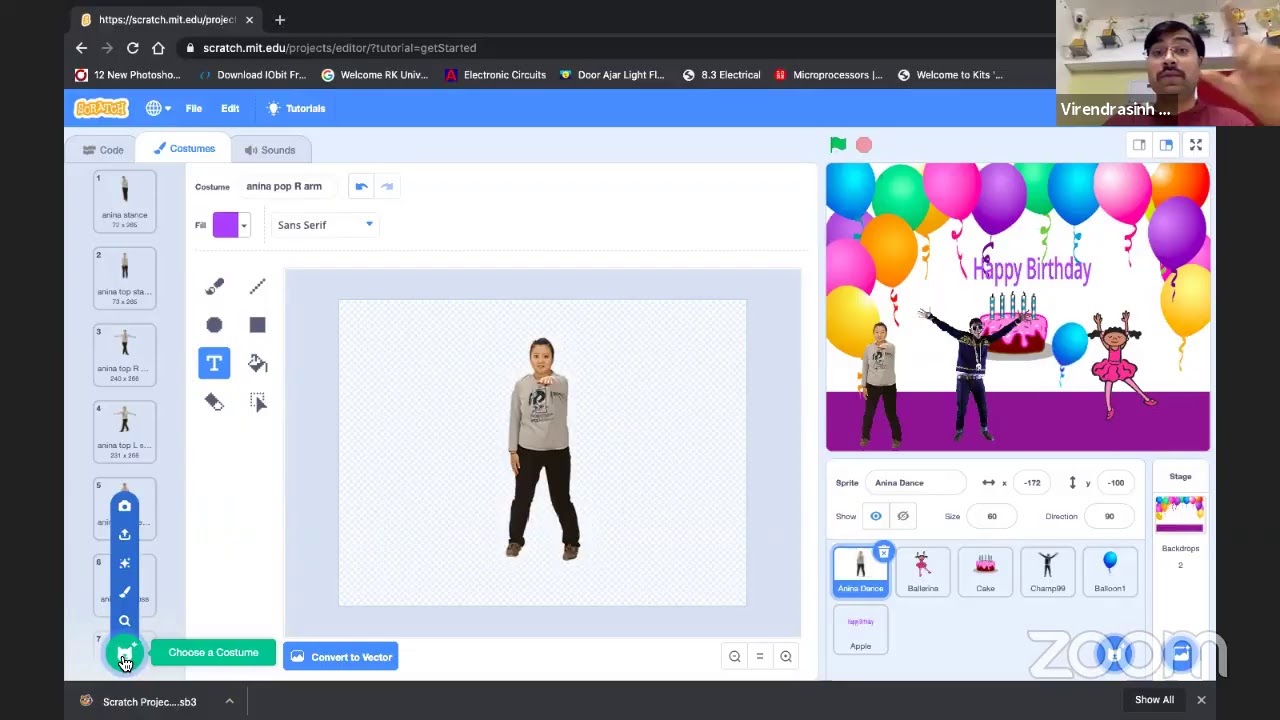Click the surprise costume sparkle icon

[x=125, y=564]
